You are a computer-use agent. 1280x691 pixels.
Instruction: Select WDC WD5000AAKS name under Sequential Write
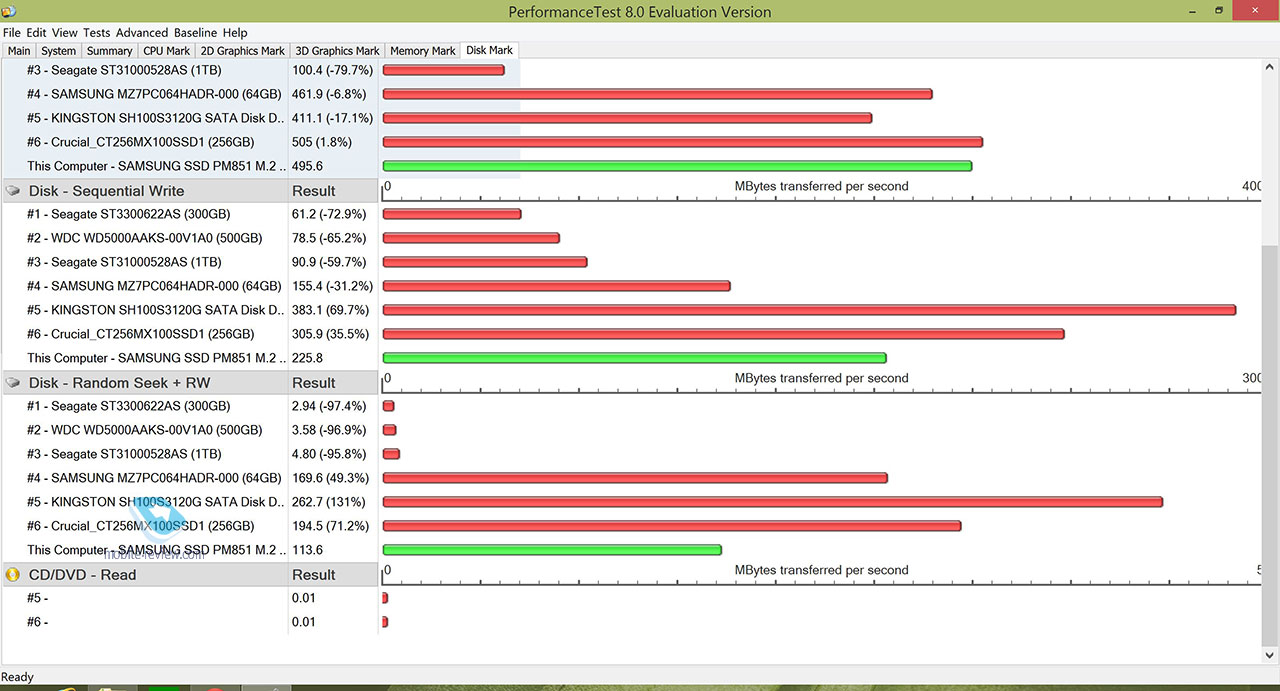[145, 238]
